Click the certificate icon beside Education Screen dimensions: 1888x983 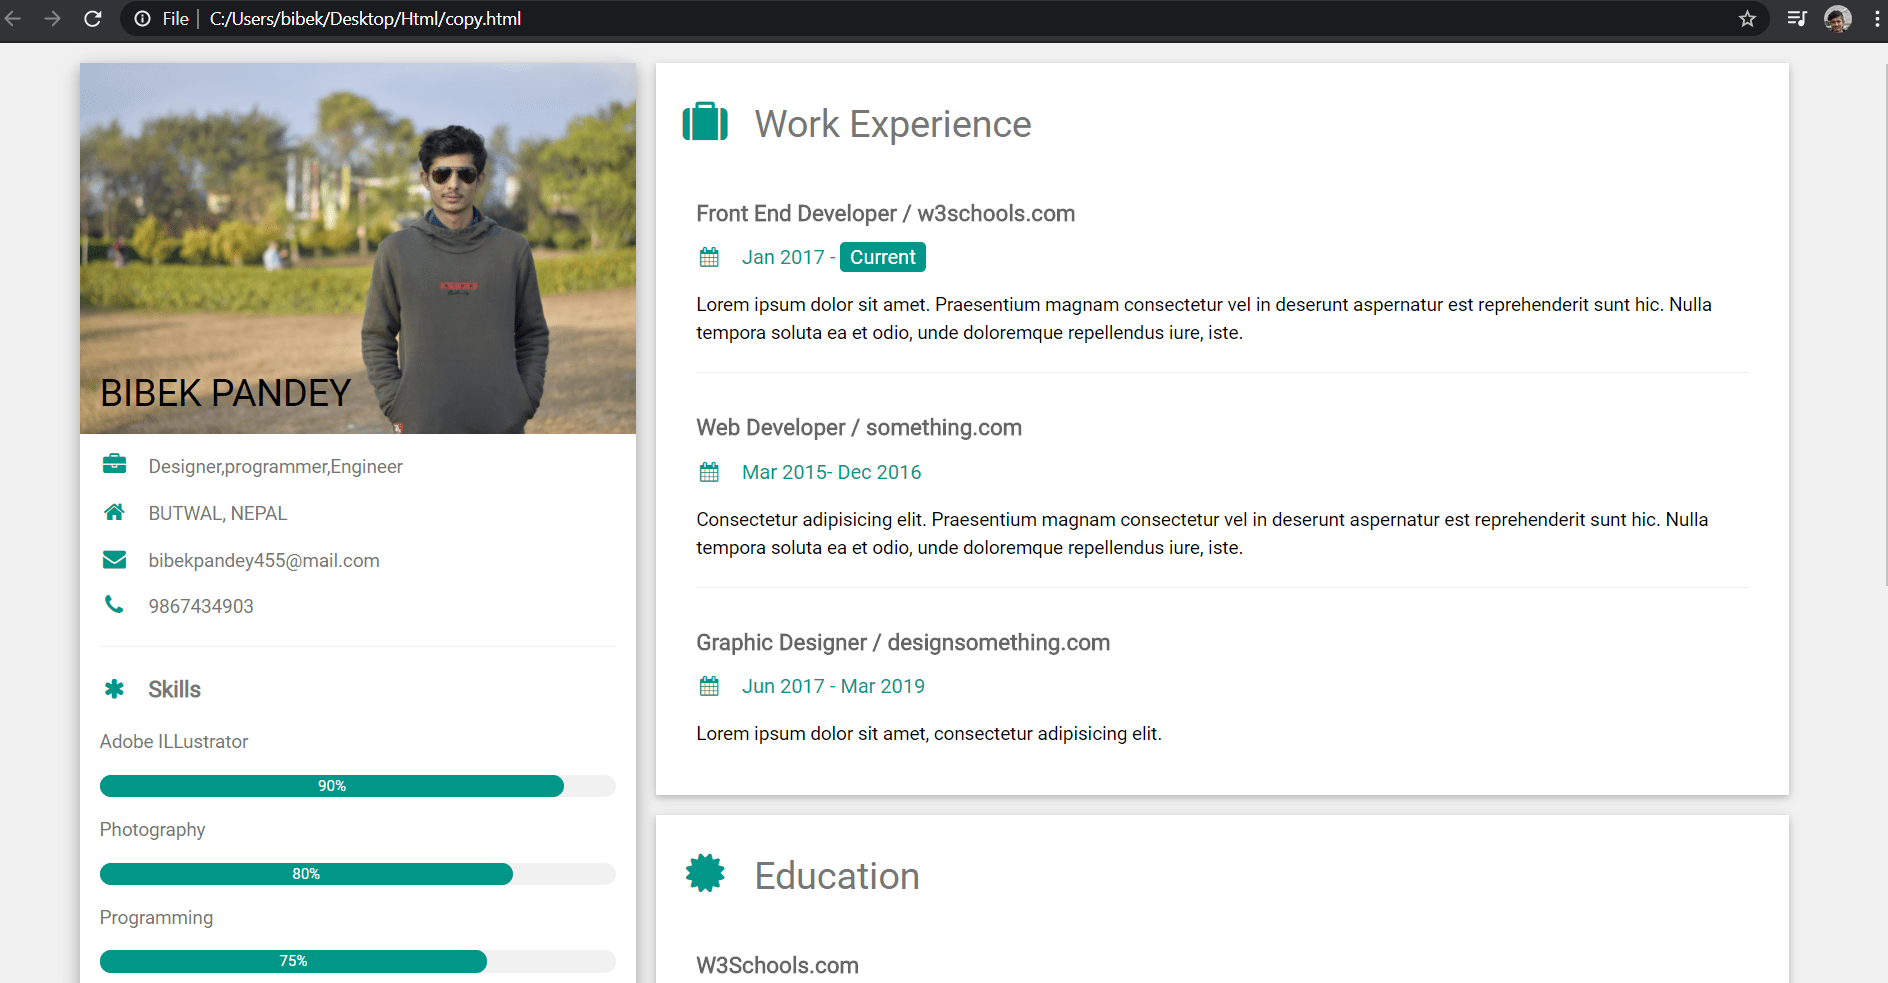click(705, 874)
